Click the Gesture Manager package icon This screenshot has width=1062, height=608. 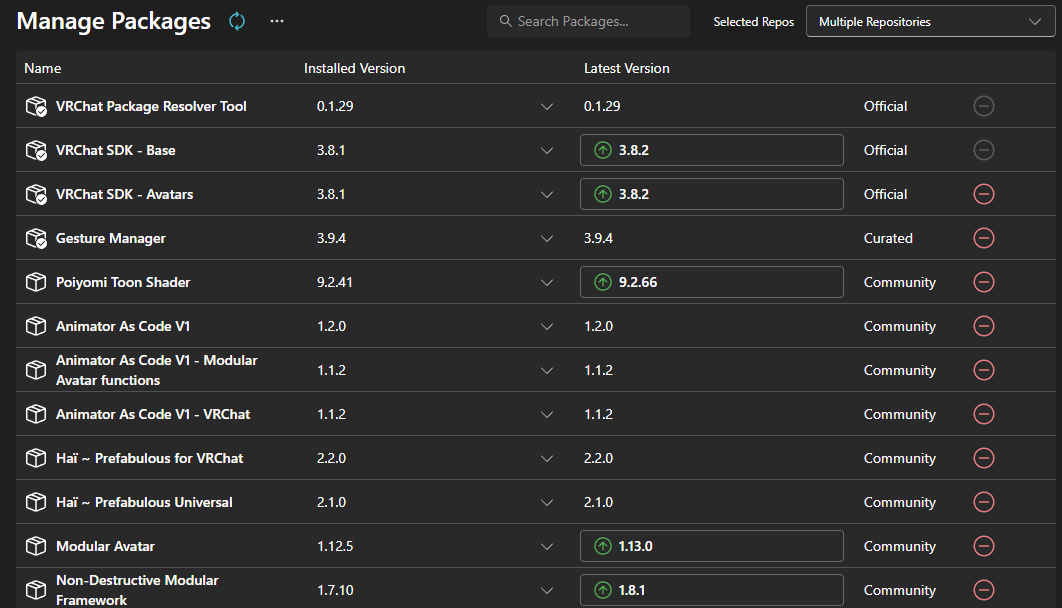(x=36, y=238)
